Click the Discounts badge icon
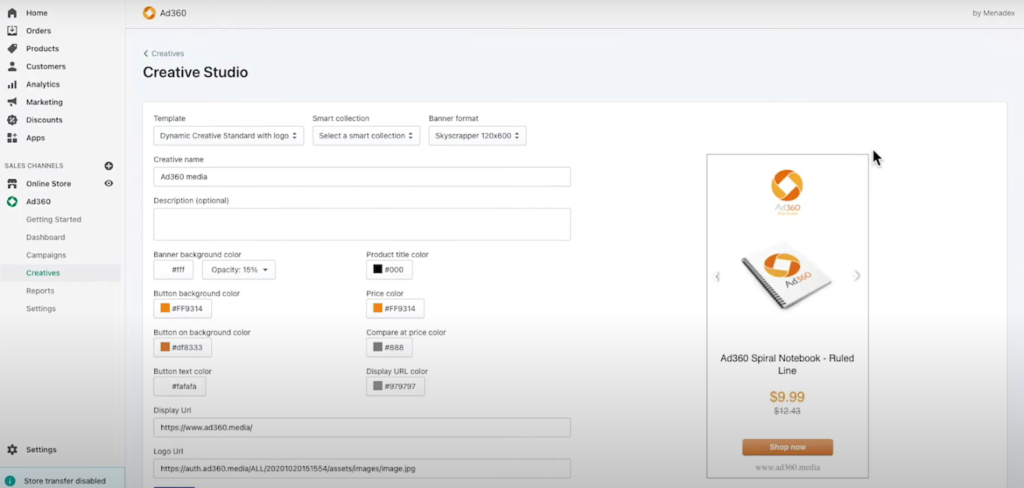Screen dimensions: 1024x488 [12, 120]
